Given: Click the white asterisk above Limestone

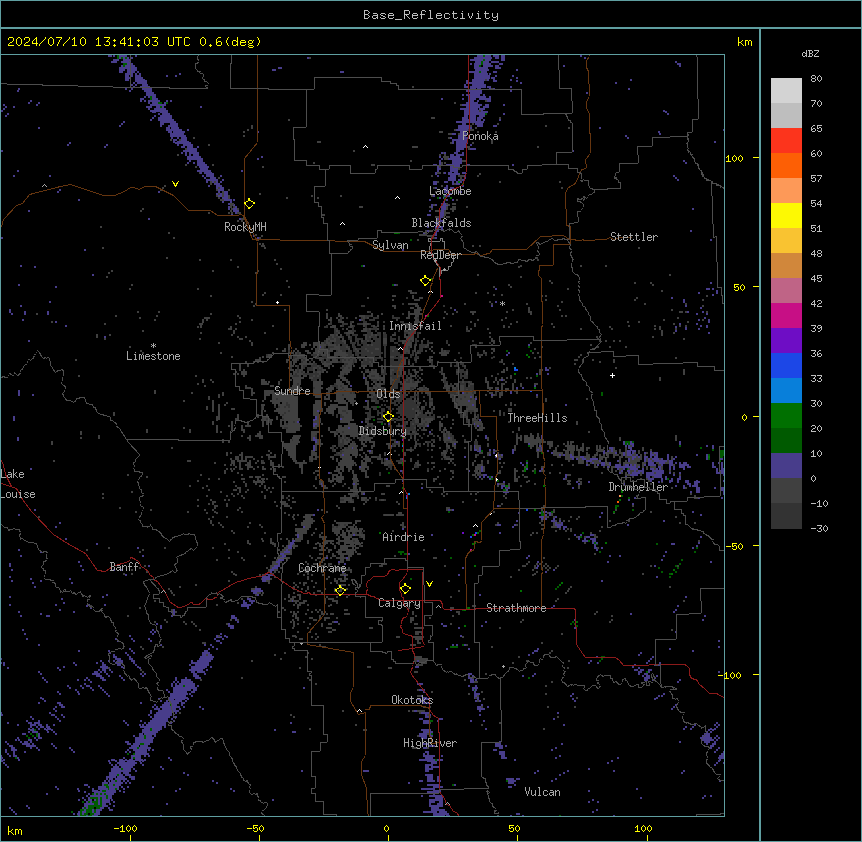Looking at the screenshot, I should tap(153, 346).
